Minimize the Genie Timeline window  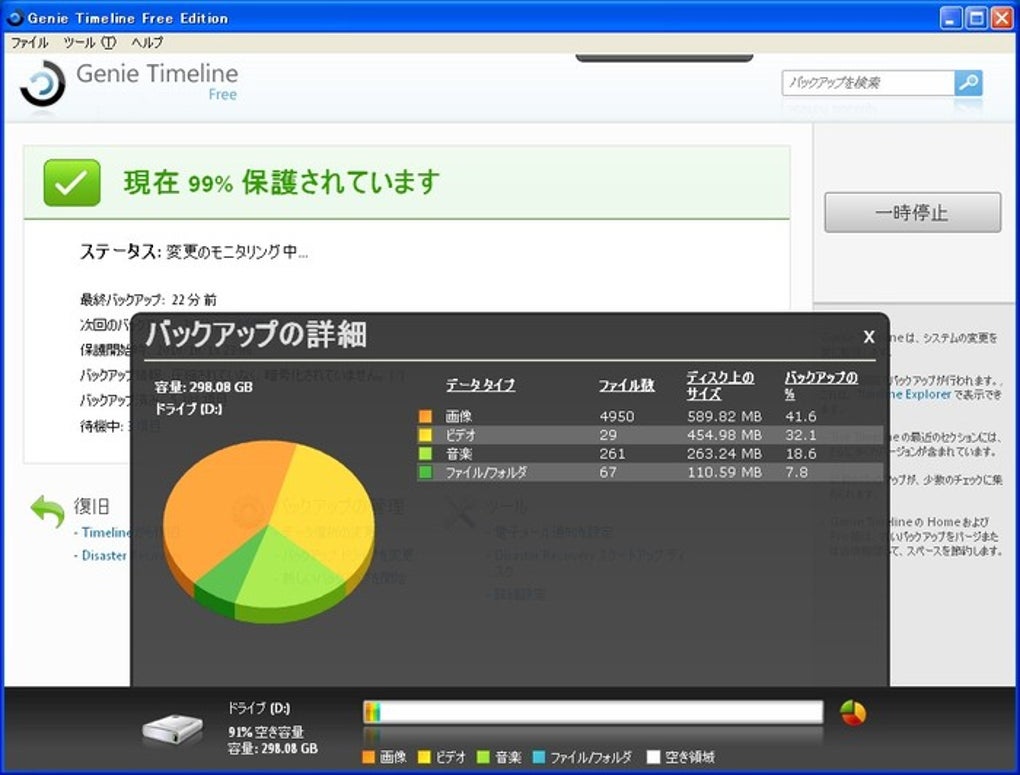tap(951, 18)
